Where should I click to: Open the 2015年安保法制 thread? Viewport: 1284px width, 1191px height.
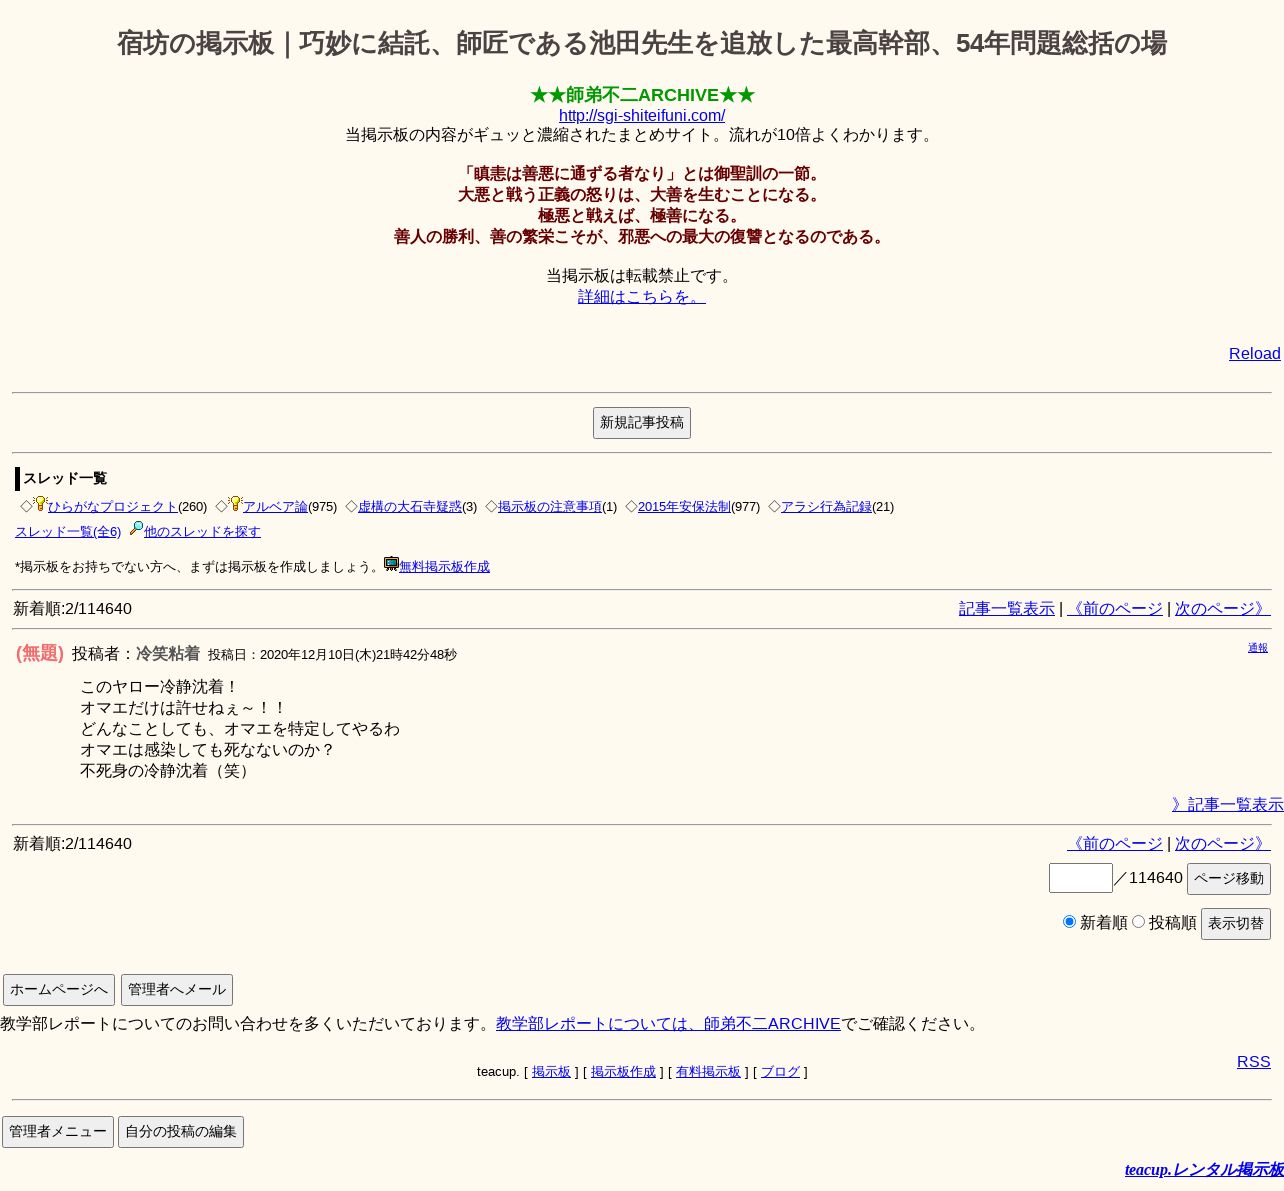(x=684, y=507)
